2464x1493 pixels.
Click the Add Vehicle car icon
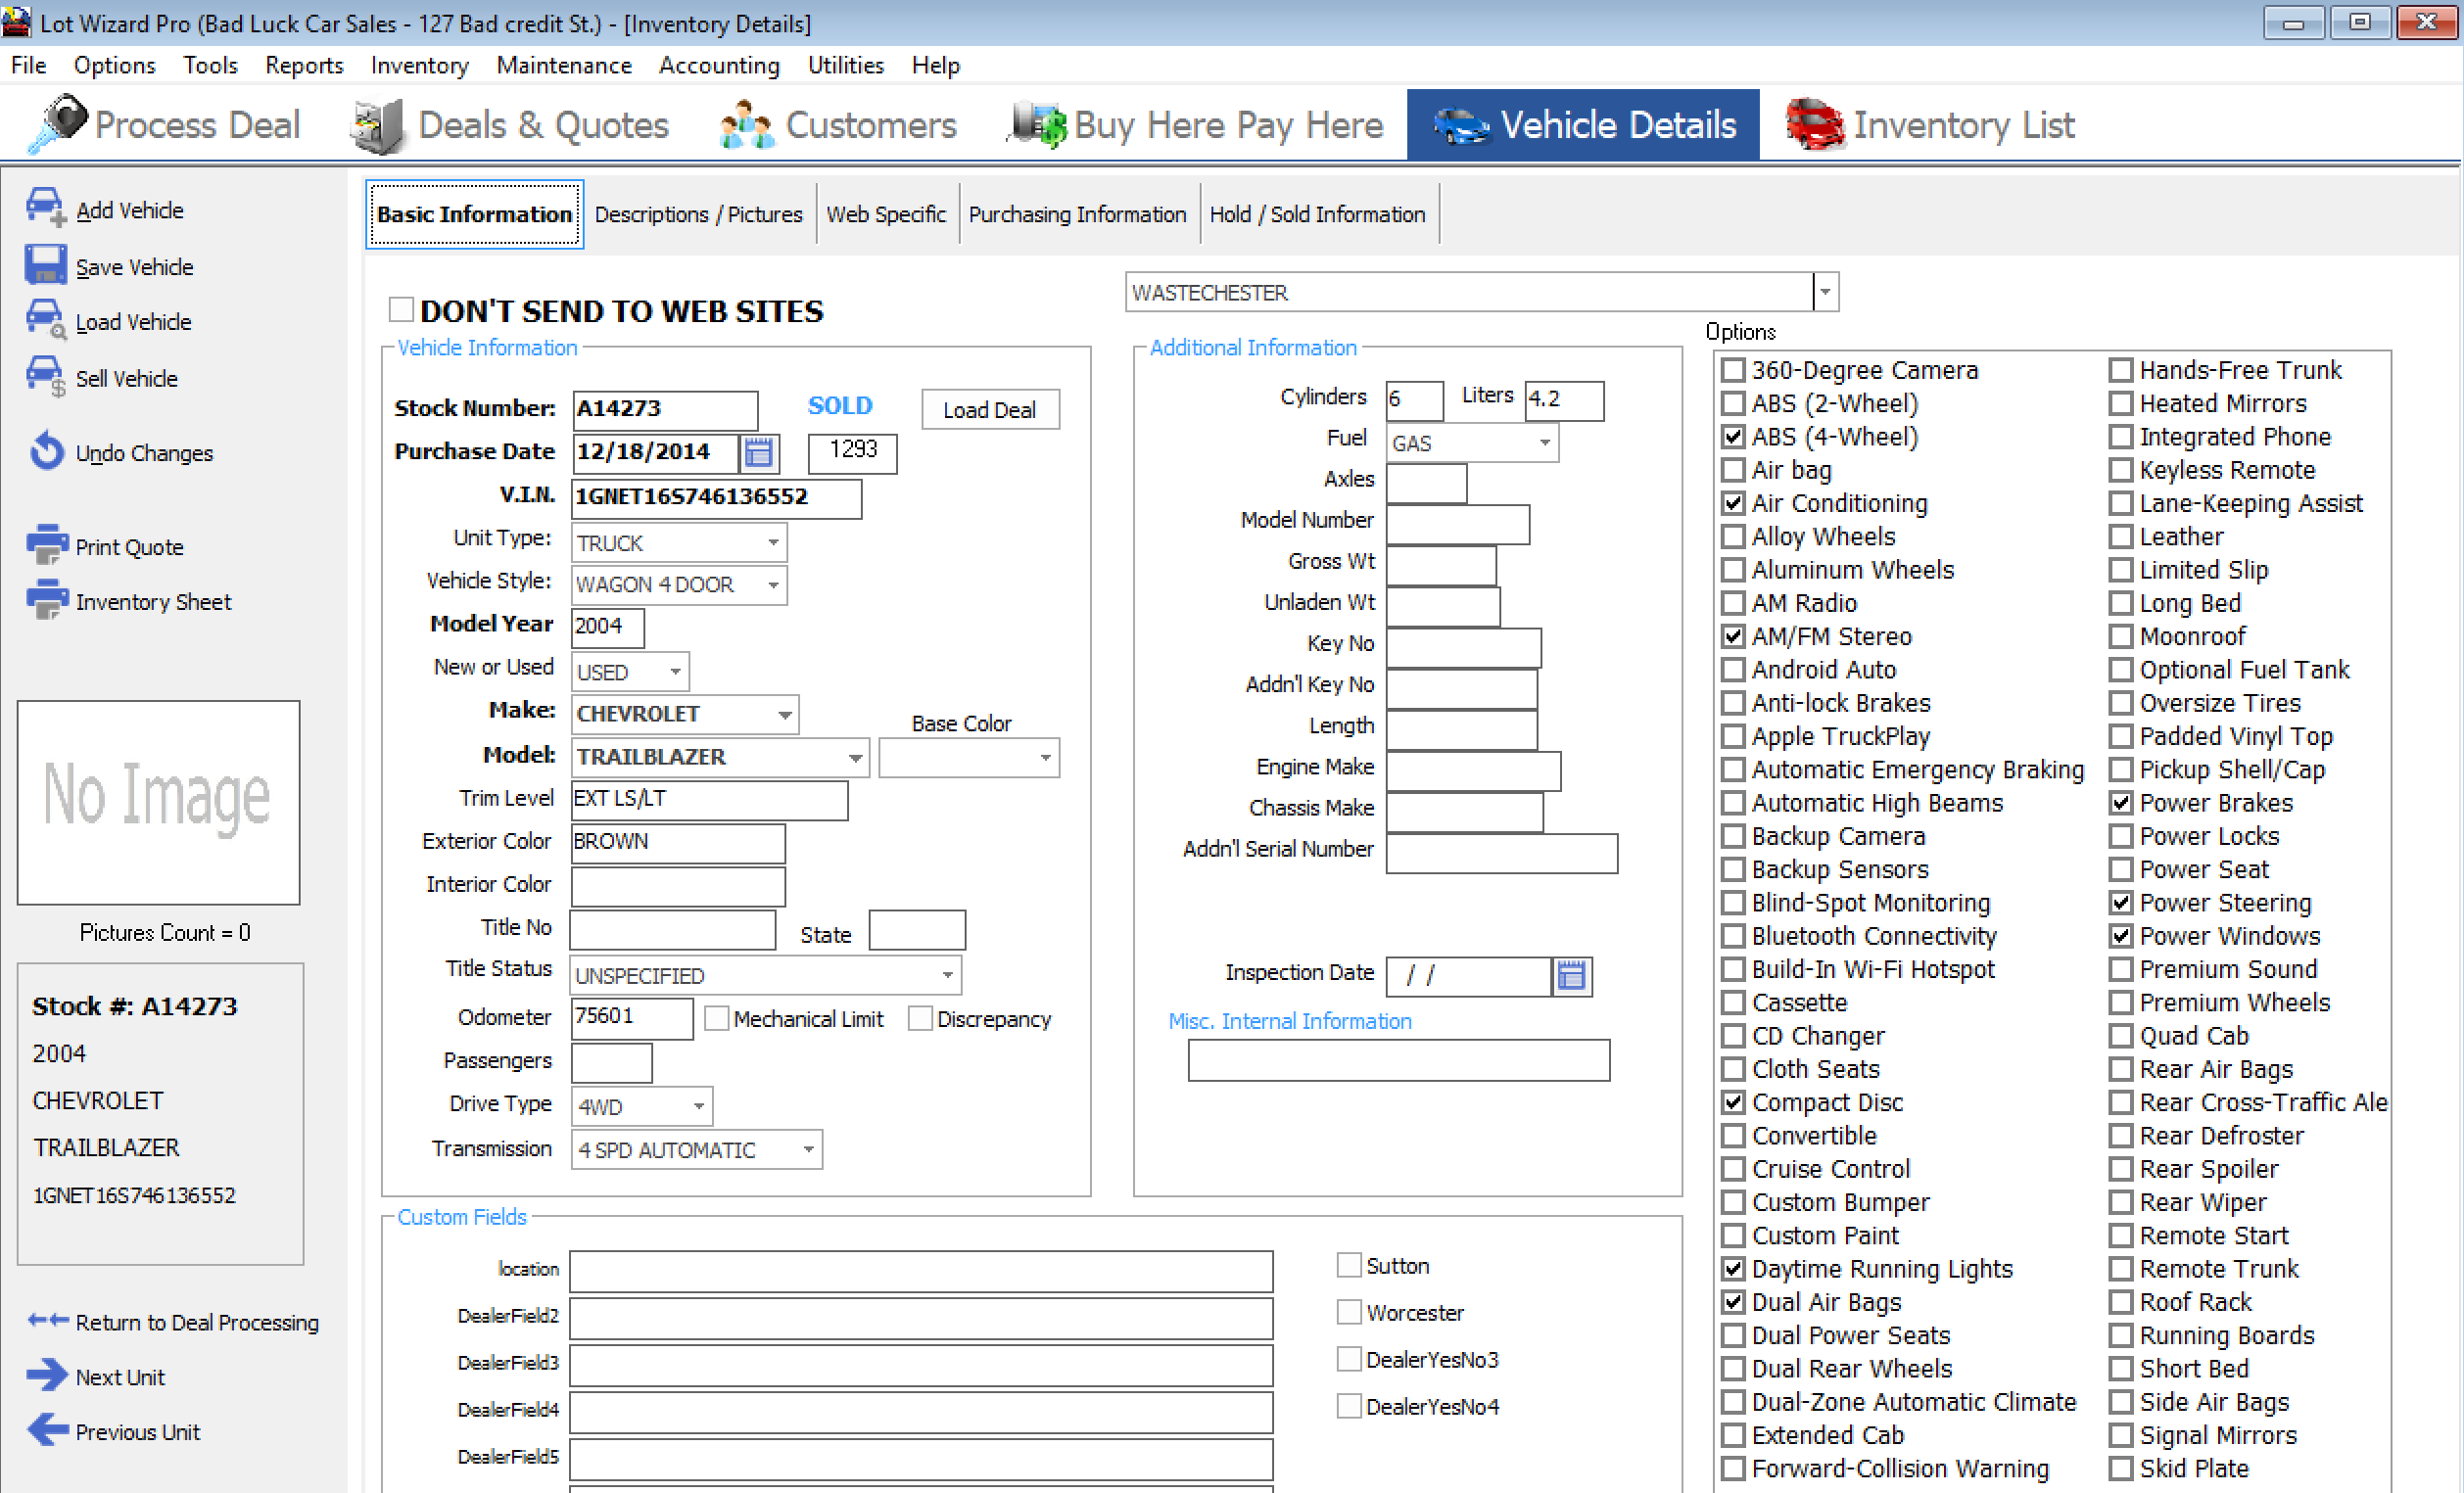click(45, 207)
